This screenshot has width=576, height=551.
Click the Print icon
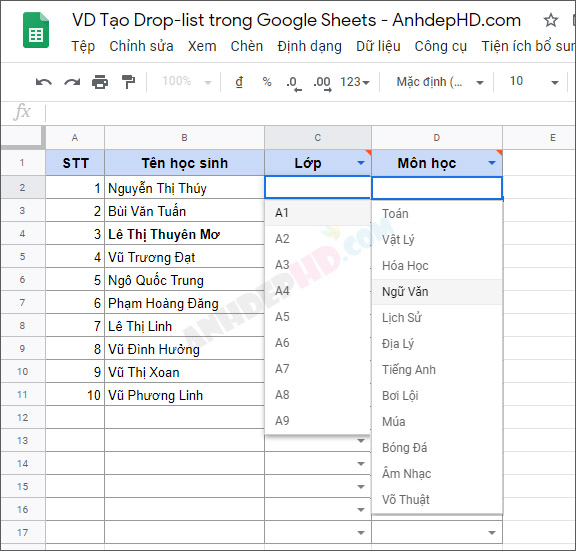[100, 82]
